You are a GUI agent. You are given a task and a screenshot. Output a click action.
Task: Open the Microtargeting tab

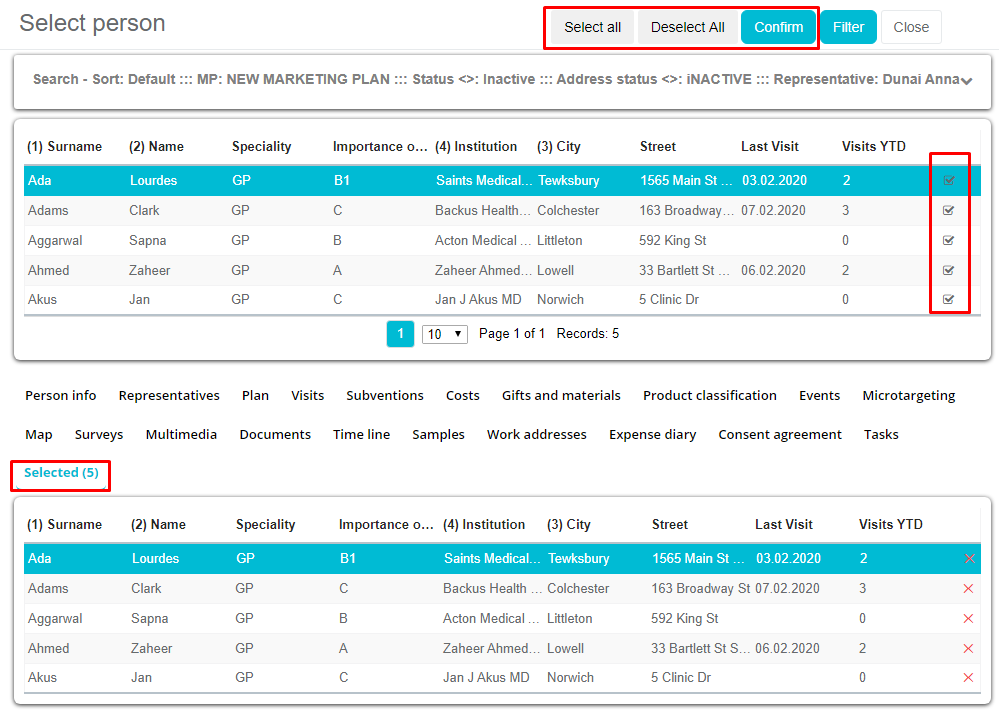click(908, 396)
